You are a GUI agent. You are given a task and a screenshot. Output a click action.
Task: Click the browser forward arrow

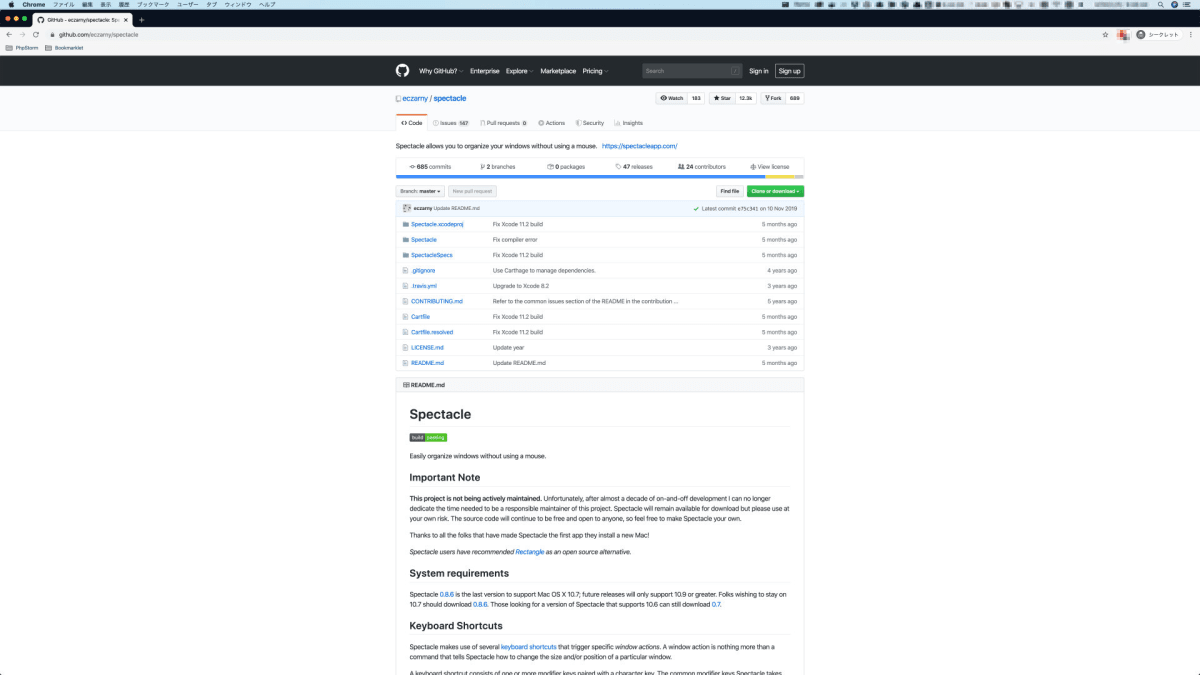click(x=22, y=34)
